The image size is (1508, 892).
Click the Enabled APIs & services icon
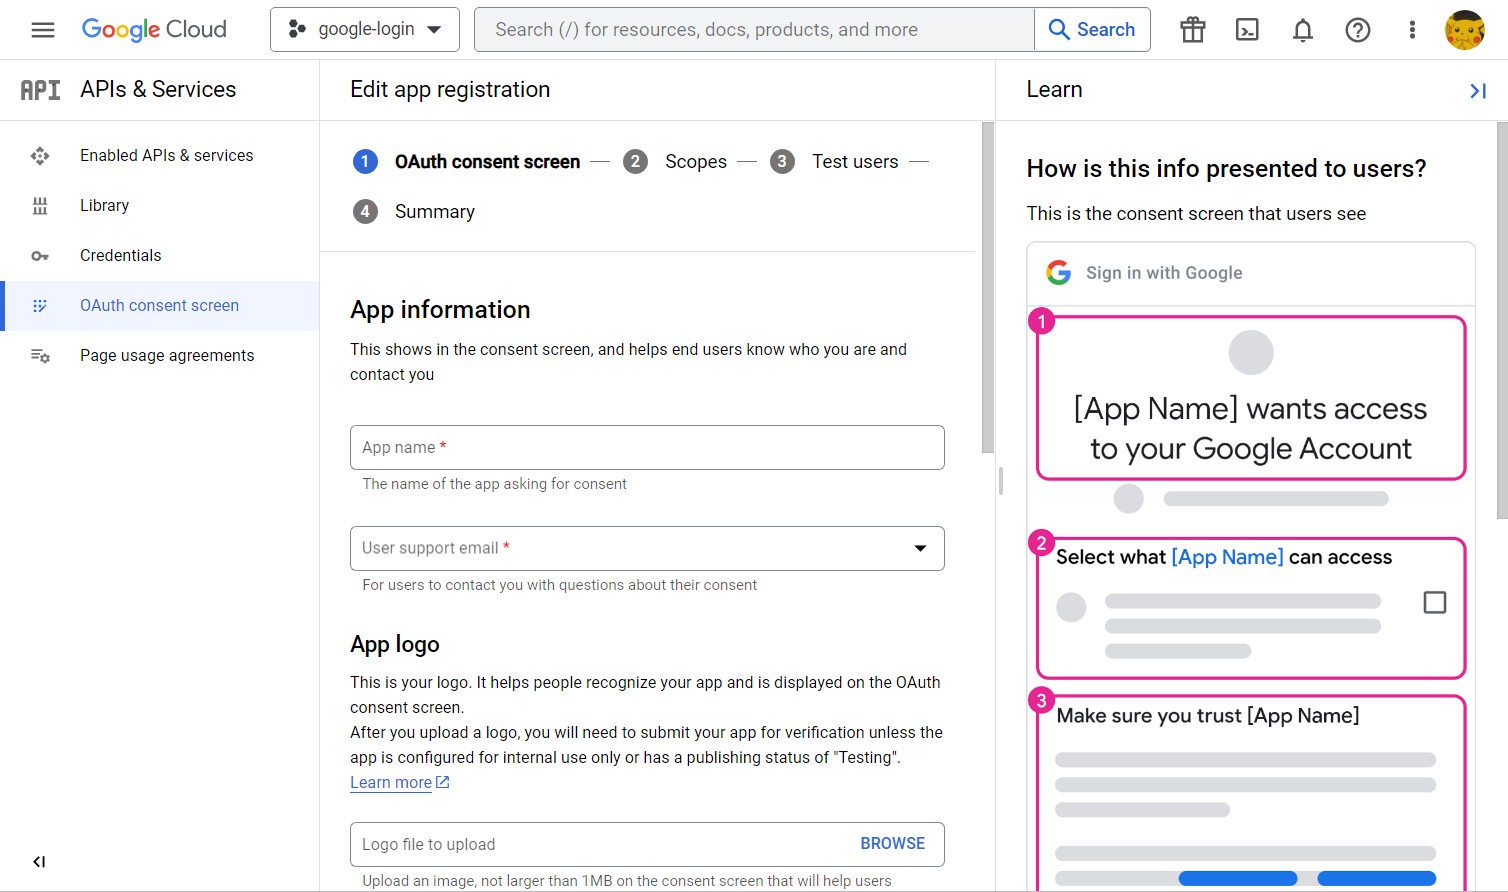40,156
